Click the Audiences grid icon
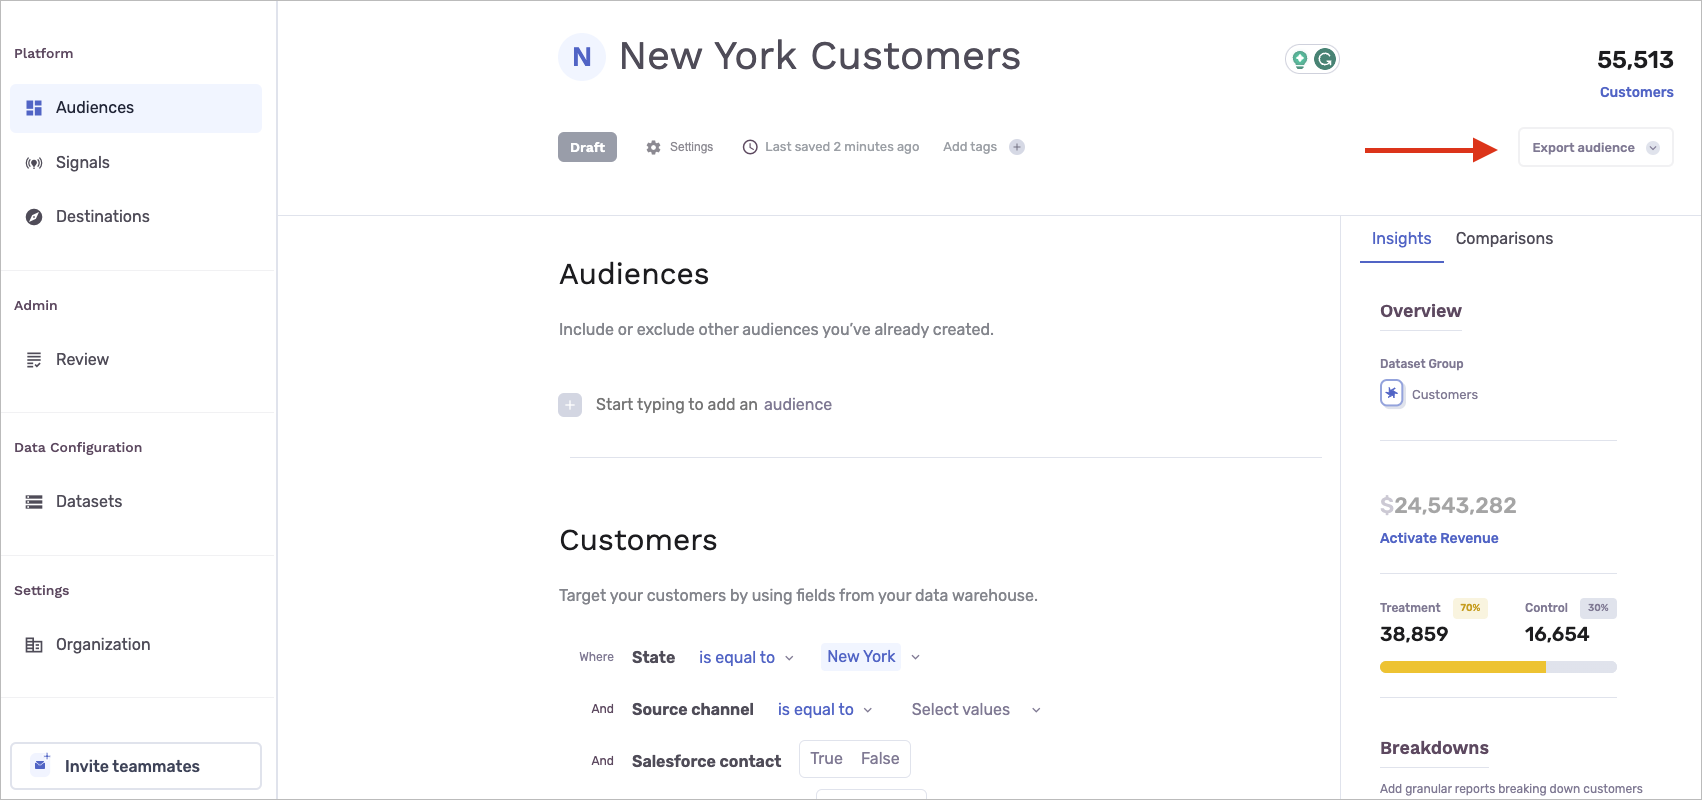The image size is (1702, 800). (34, 108)
